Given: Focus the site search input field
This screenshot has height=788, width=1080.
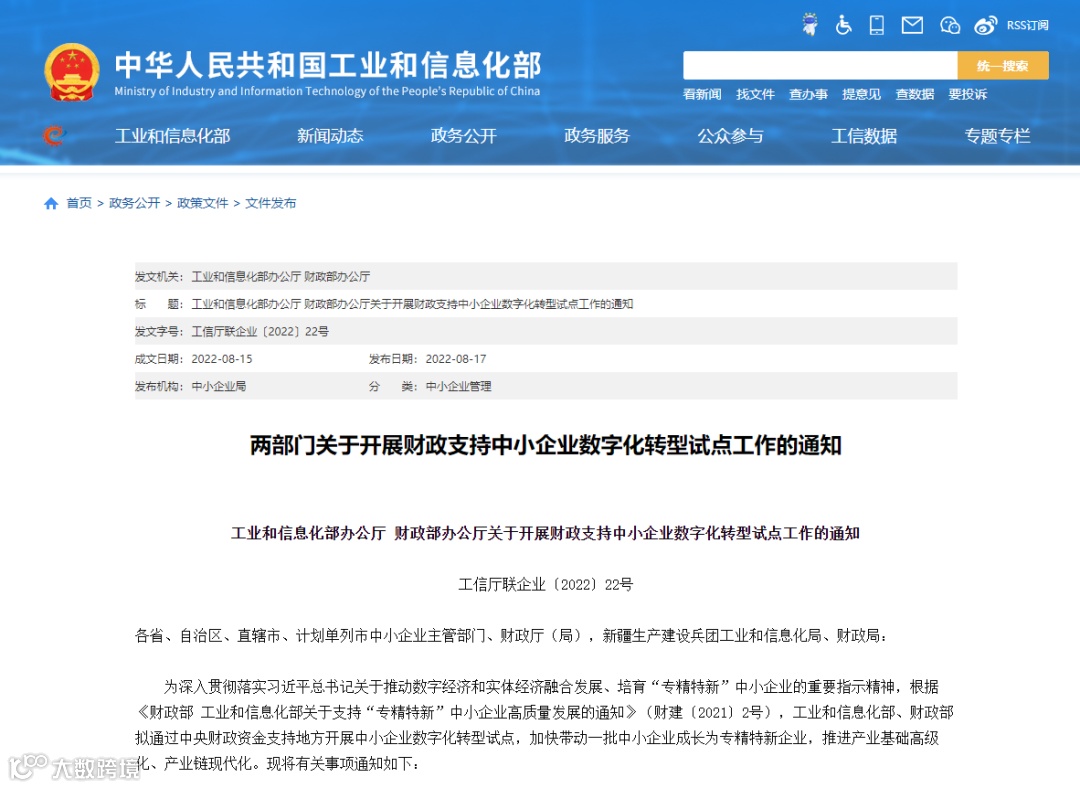Looking at the screenshot, I should click(820, 65).
